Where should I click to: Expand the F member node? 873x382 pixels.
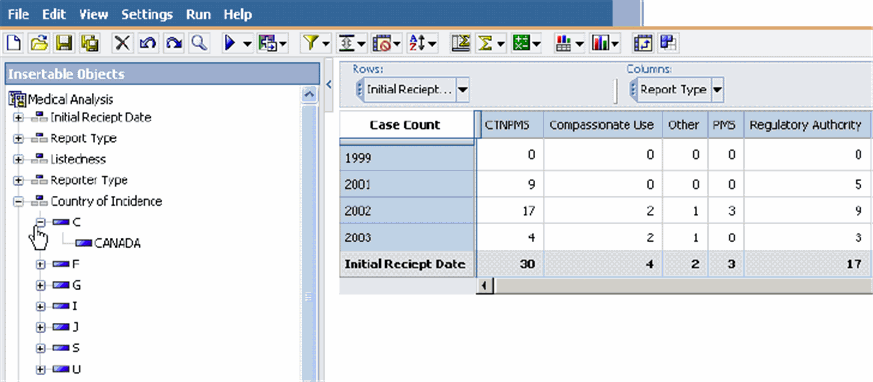40,265
